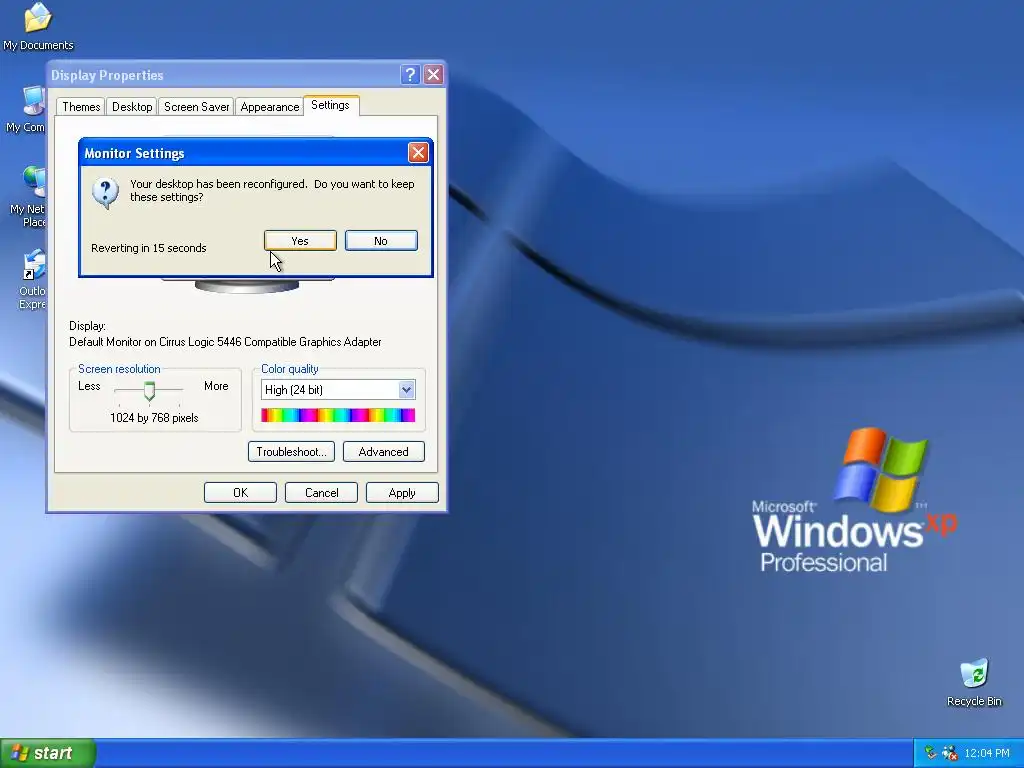Open Advanced display settings
1024x768 pixels.
point(383,451)
